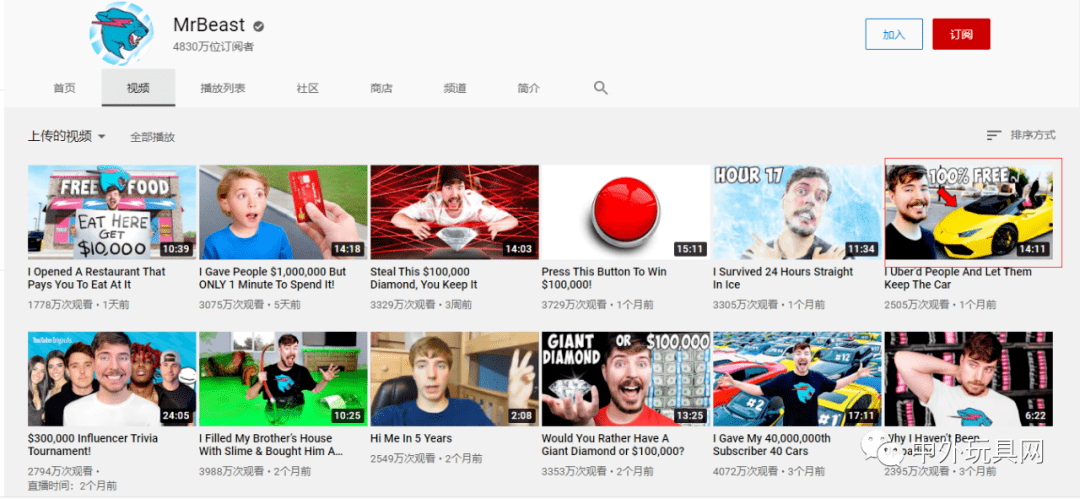Open the Hour 17 ice video thumbnail
Screen dimensions: 1080x499
click(x=797, y=212)
